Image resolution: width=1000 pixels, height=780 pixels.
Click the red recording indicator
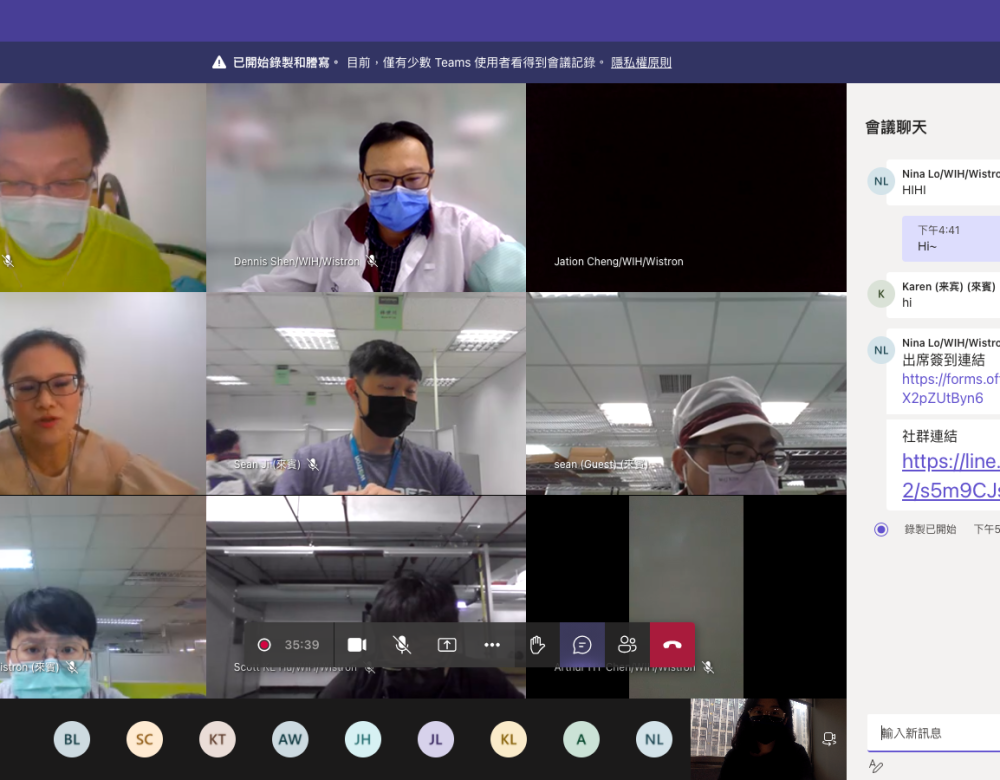point(264,645)
